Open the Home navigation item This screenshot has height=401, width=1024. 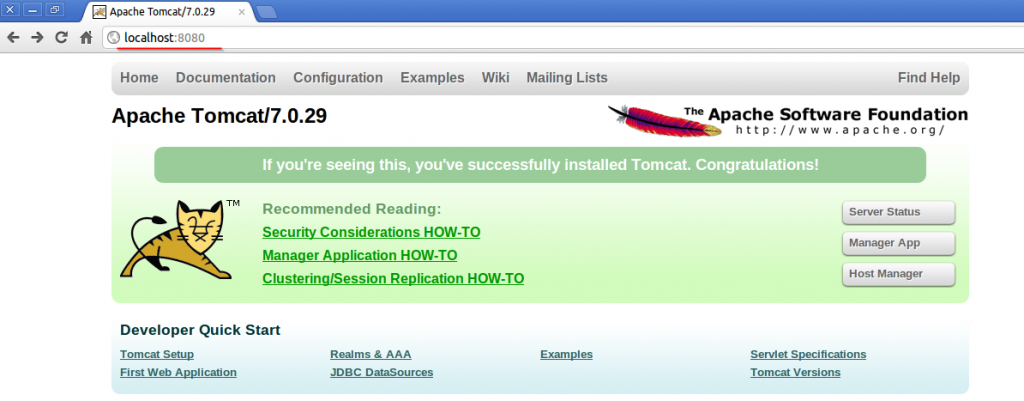pyautogui.click(x=139, y=78)
